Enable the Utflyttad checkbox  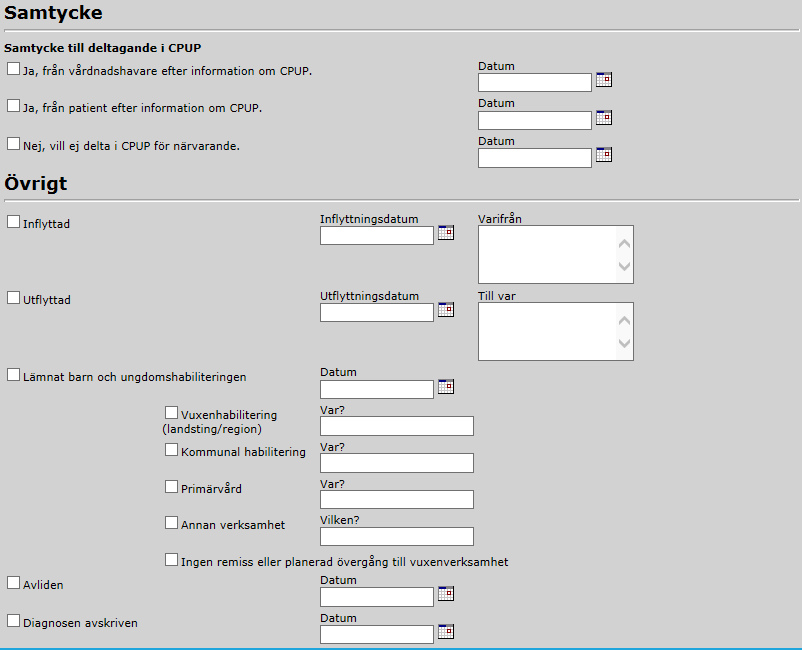[13, 298]
